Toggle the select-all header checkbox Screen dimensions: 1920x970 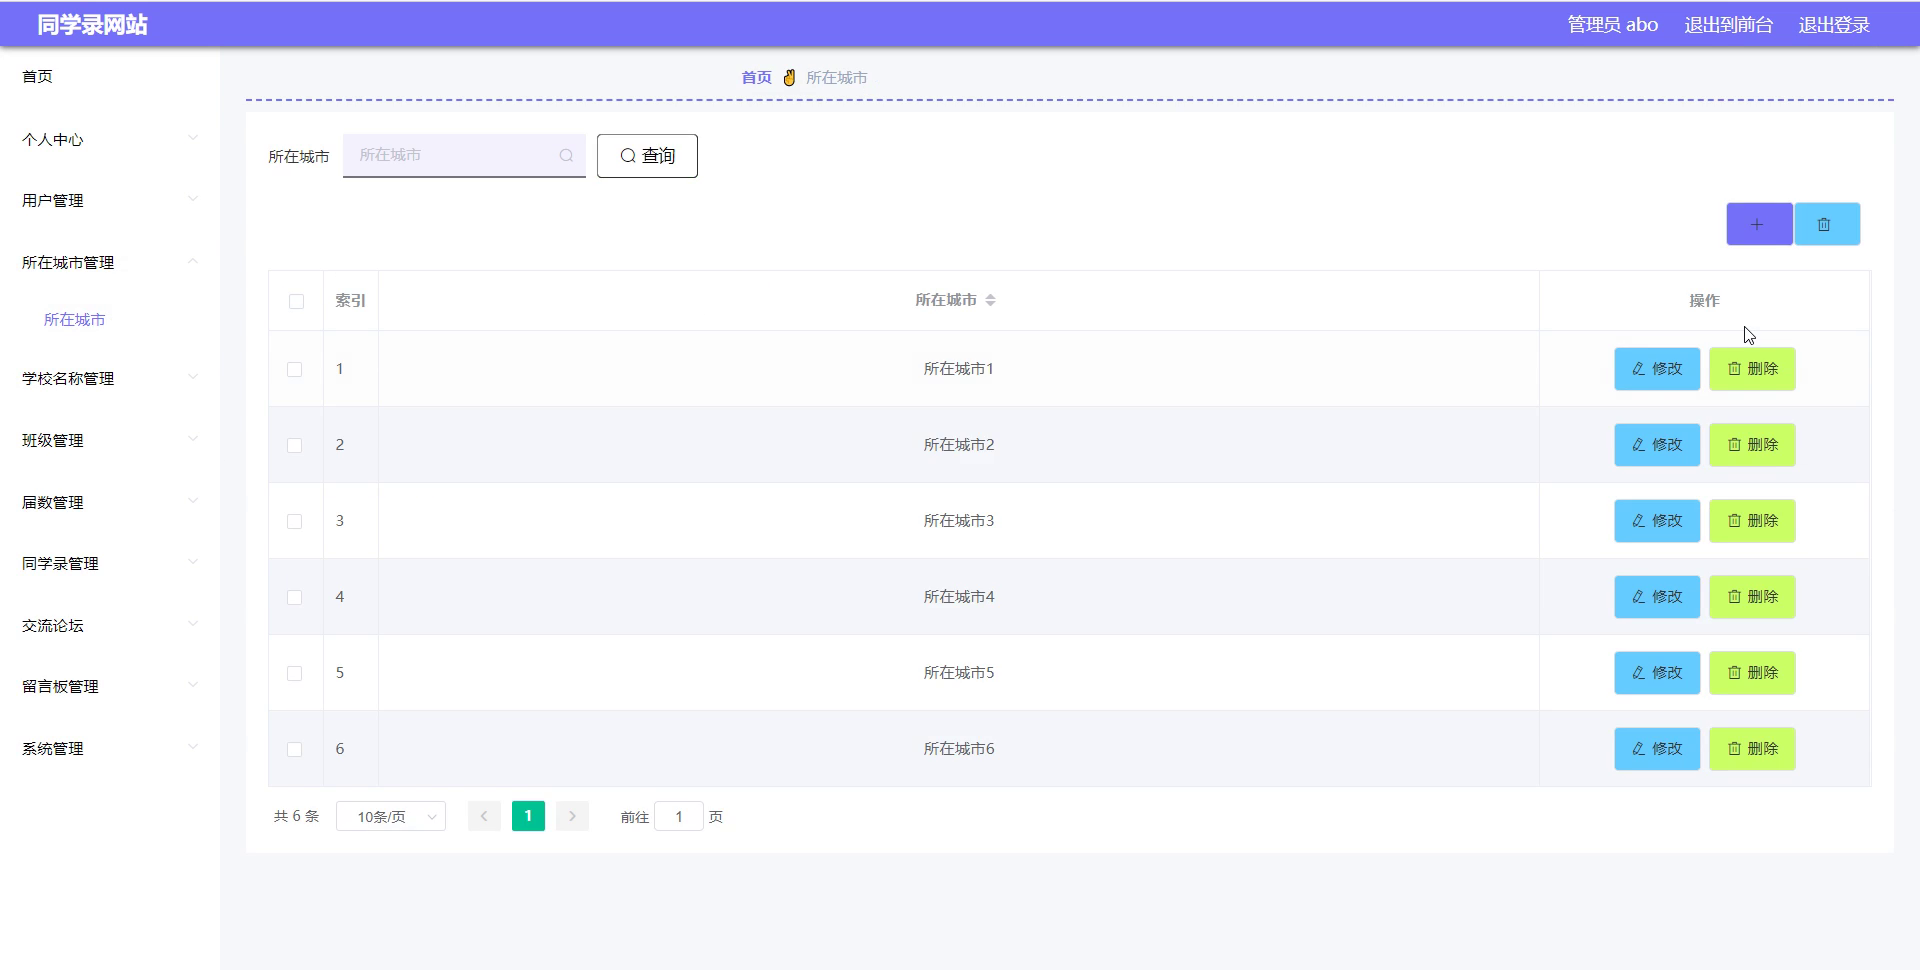pos(296,301)
